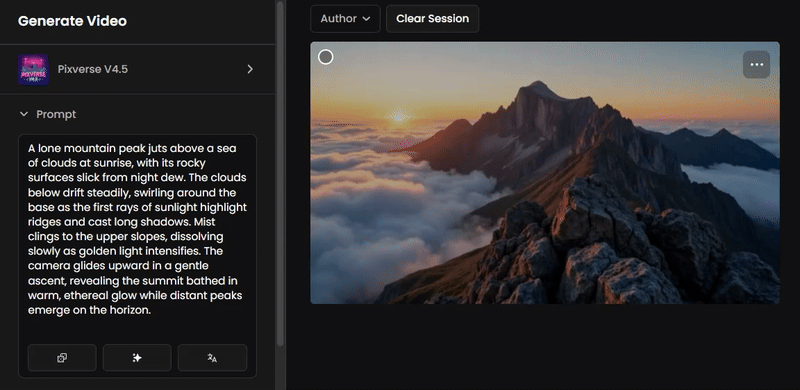
Task: Click the sparkle enhance prompt icon
Action: coord(137,358)
